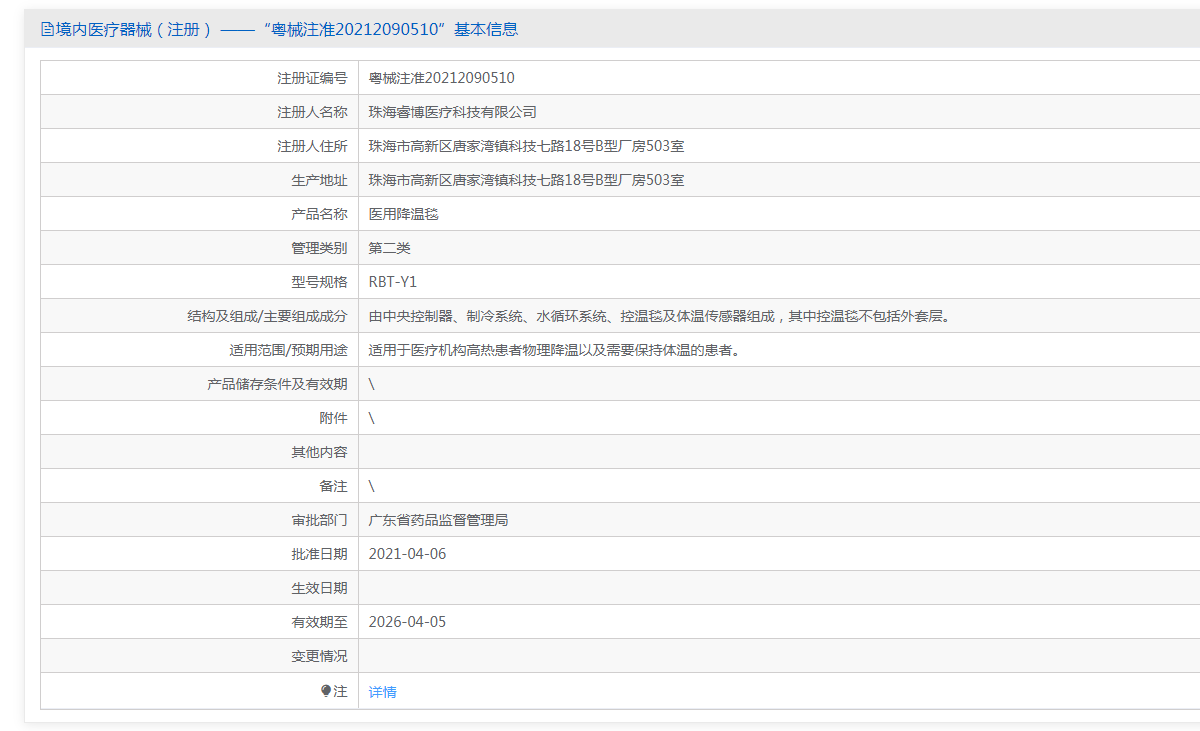Click the 生效日期 row label
The width and height of the screenshot is (1200, 731).
point(319,588)
